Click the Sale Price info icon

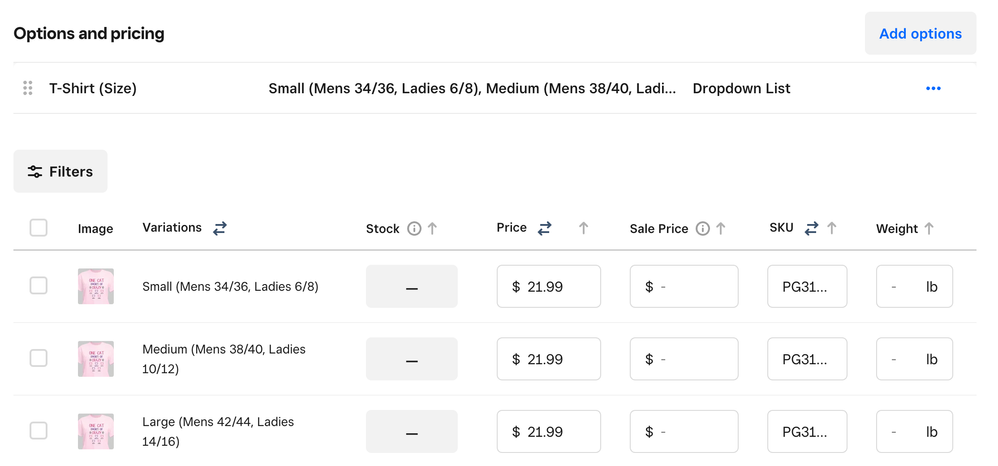703,229
